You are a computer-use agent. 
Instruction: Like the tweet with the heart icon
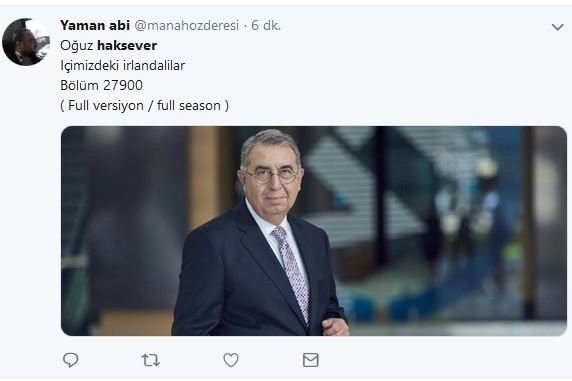(x=231, y=360)
